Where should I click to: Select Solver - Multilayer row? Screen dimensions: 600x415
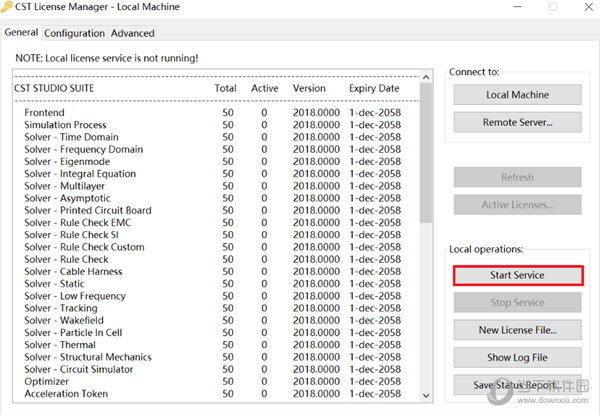point(212,186)
